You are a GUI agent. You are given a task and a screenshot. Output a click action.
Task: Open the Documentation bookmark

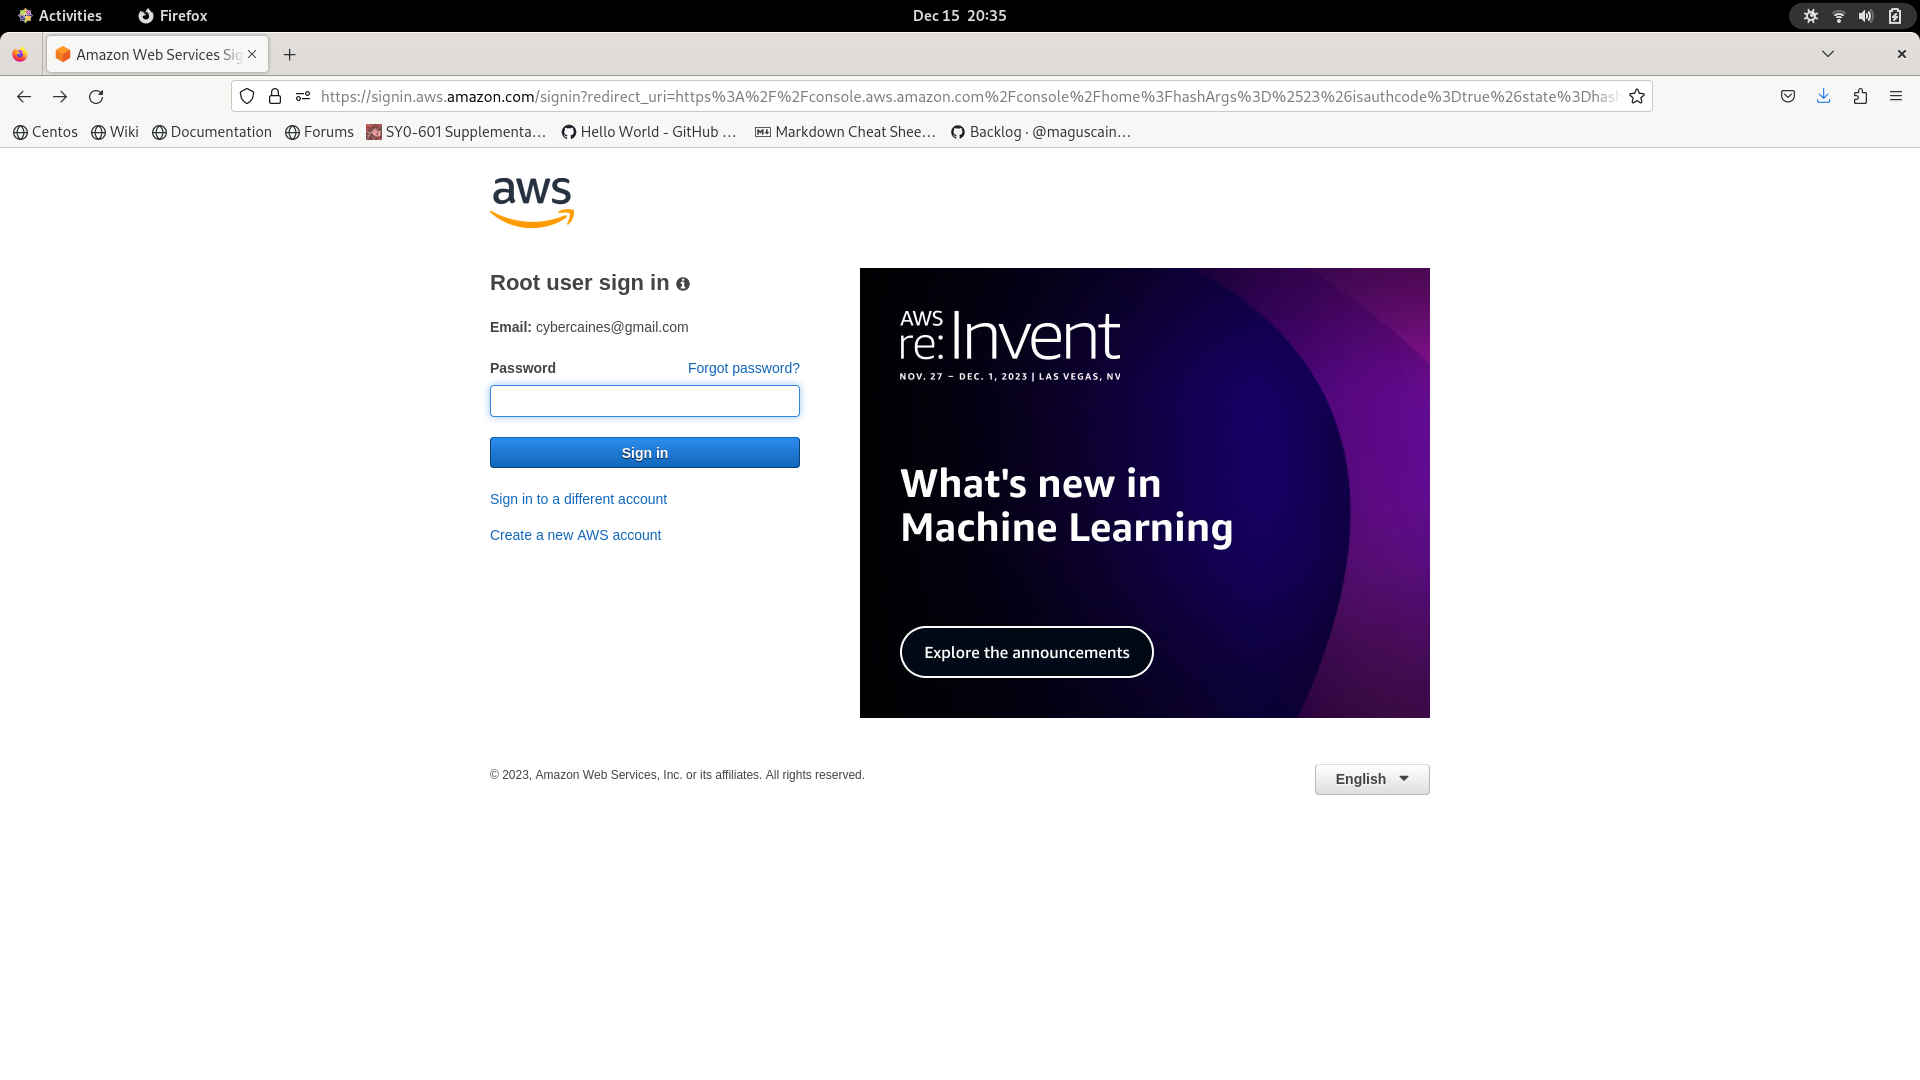click(x=212, y=132)
